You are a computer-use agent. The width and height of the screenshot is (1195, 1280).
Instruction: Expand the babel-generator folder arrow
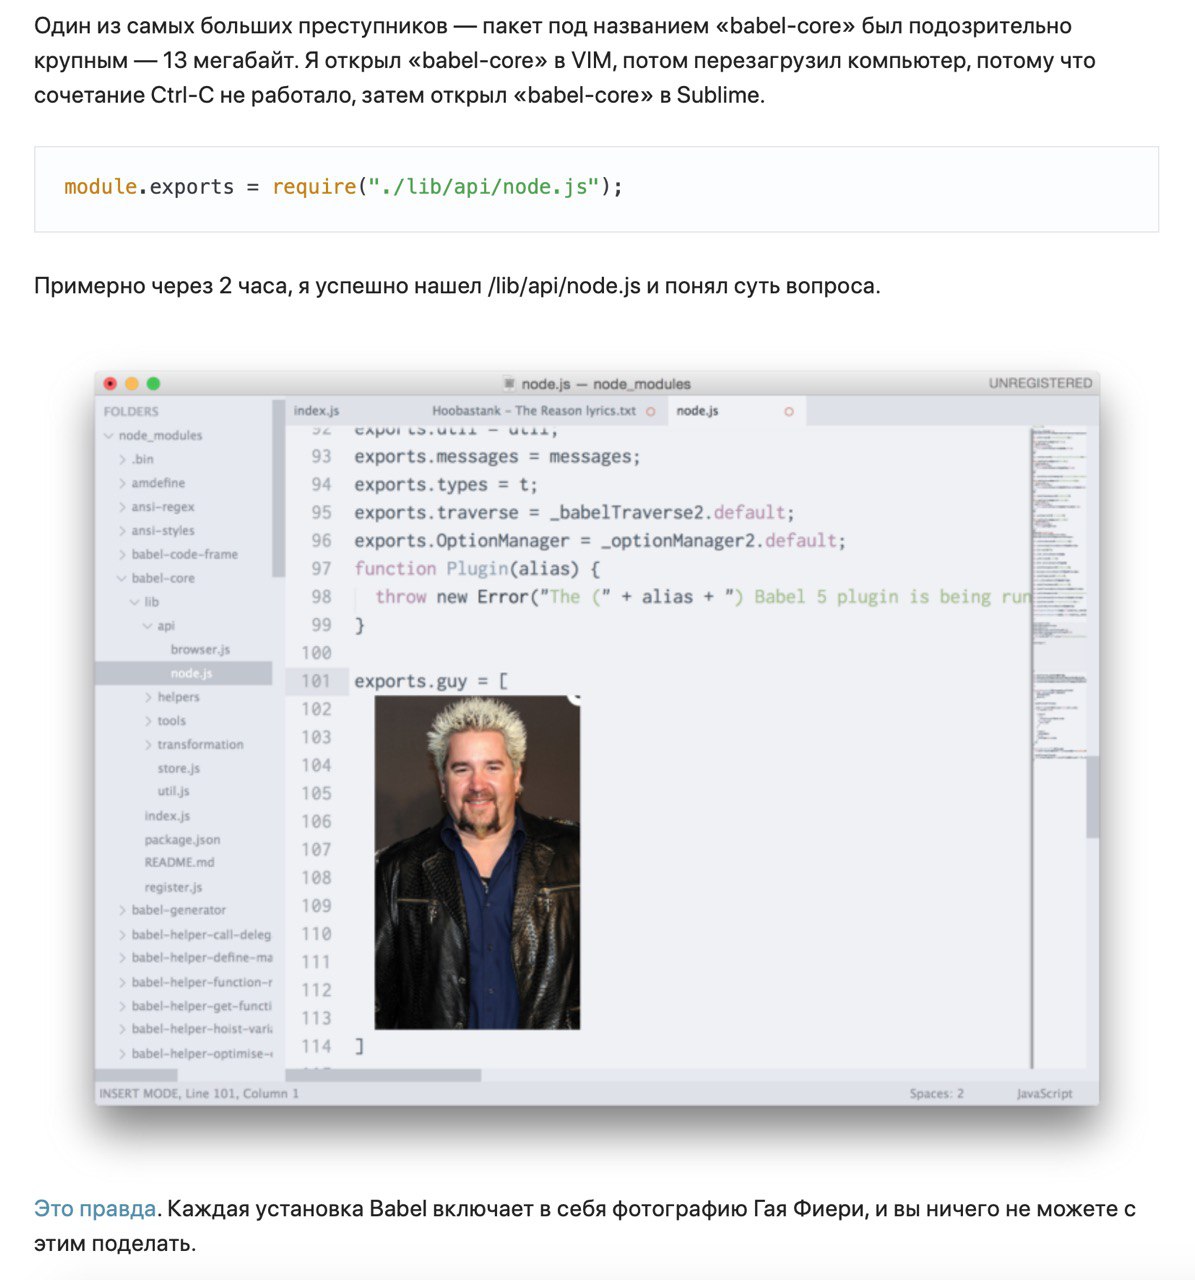122,911
